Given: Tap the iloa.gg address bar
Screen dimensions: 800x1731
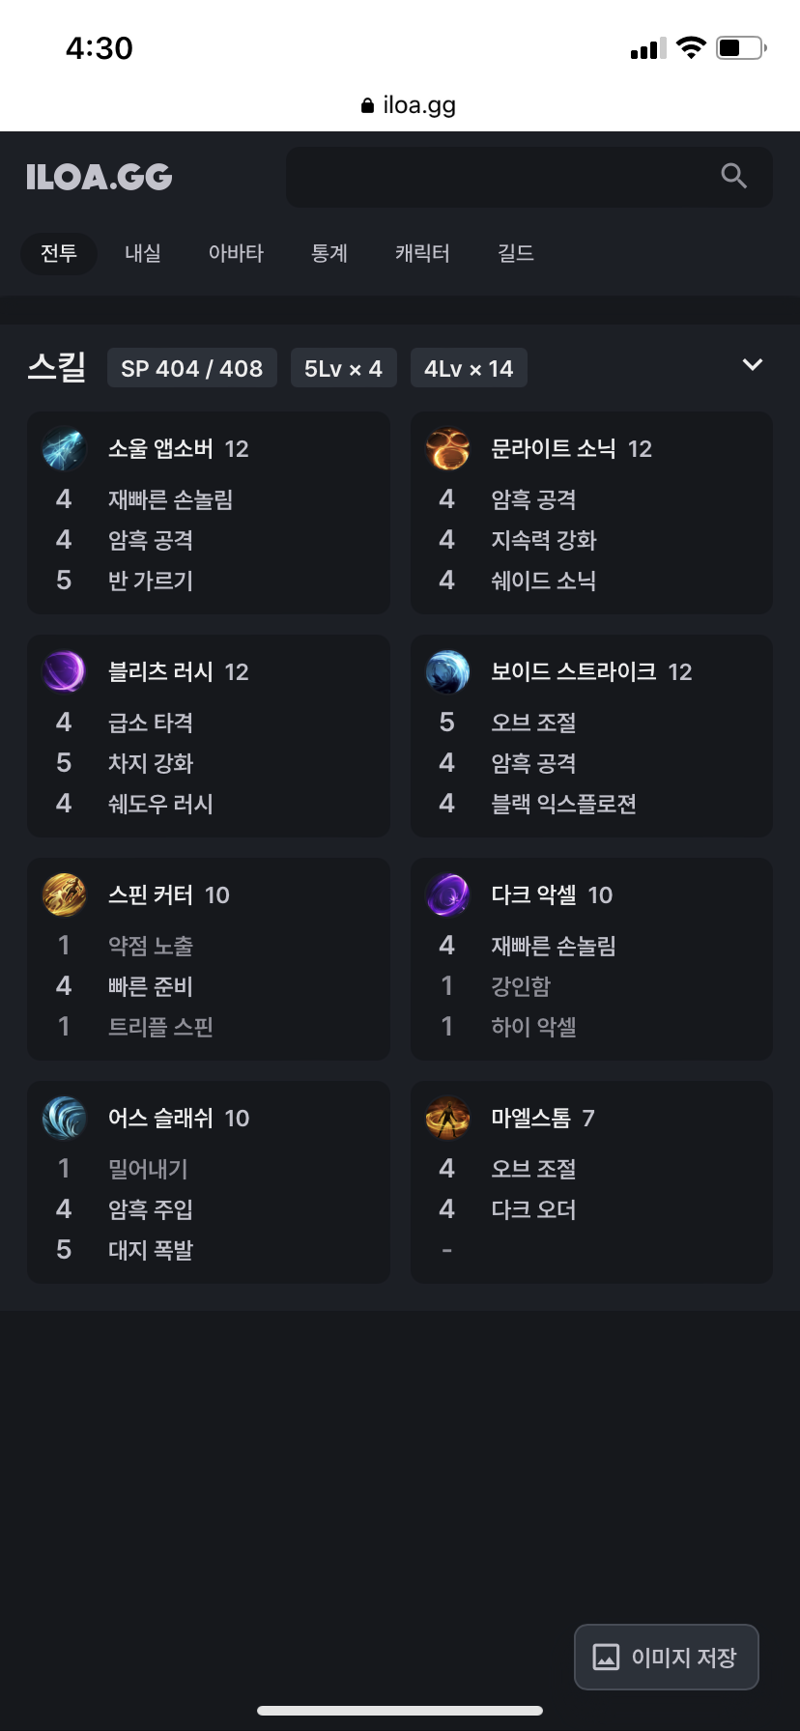Looking at the screenshot, I should point(408,105).
